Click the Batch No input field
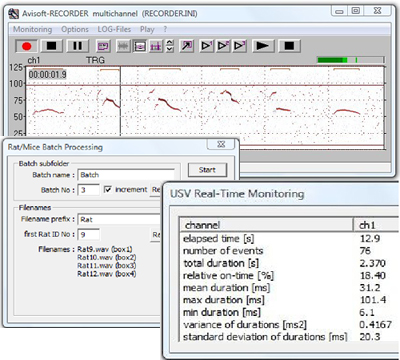The image size is (400, 360). coord(89,190)
